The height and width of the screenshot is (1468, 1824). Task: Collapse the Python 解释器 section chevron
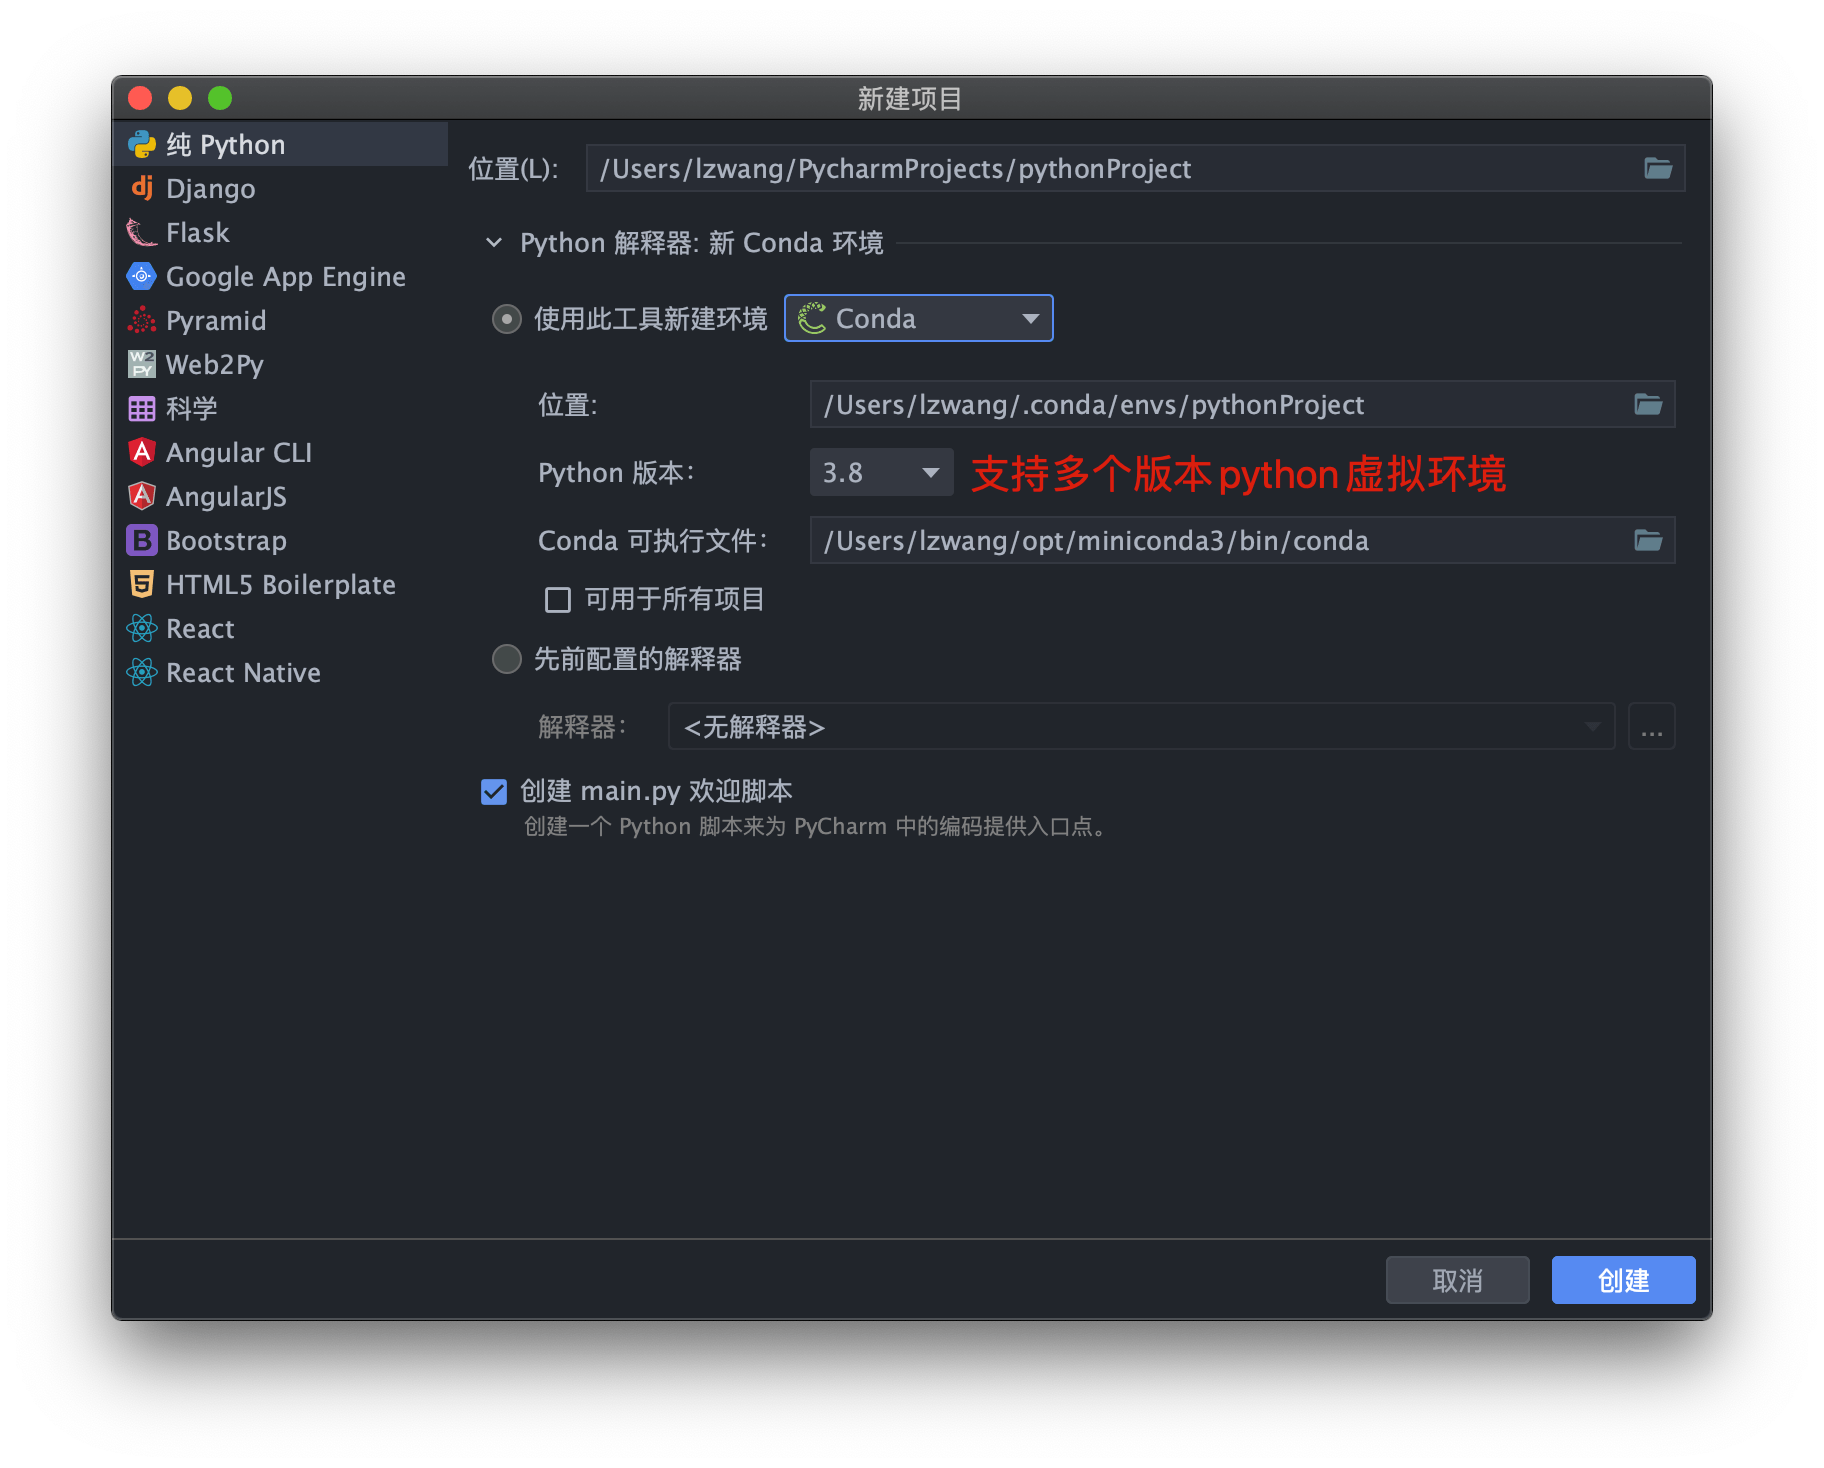[x=494, y=243]
